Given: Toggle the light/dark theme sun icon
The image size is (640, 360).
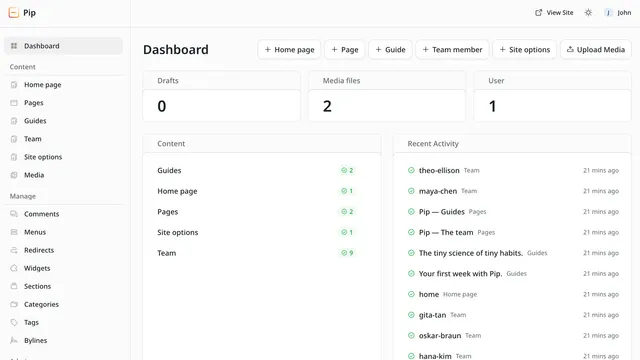Looking at the screenshot, I should point(588,13).
